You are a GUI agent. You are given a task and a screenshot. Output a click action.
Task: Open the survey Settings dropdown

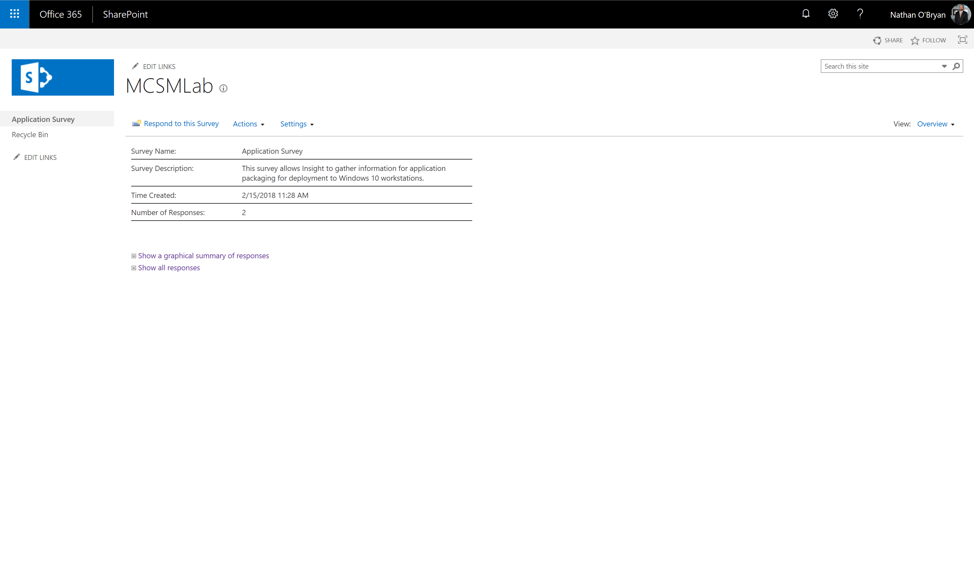click(296, 123)
